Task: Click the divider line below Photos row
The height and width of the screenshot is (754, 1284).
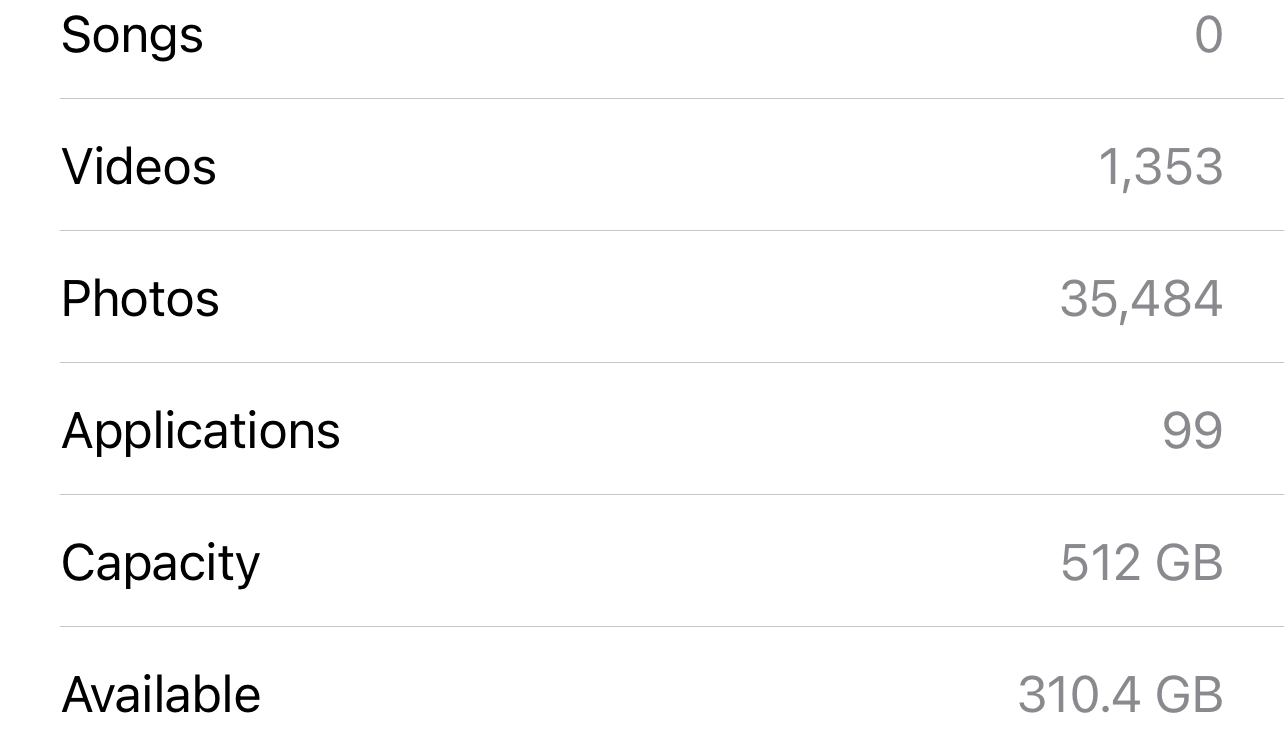Action: [670, 362]
